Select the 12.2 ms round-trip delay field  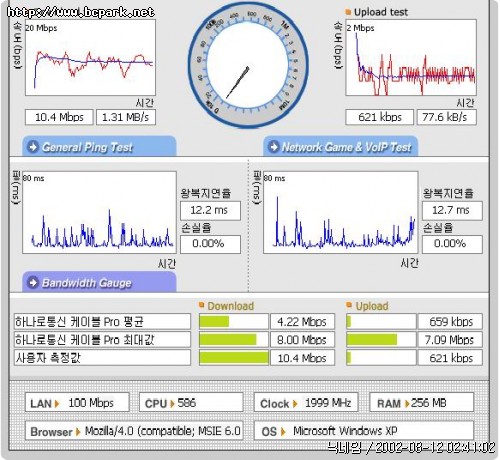coord(210,210)
